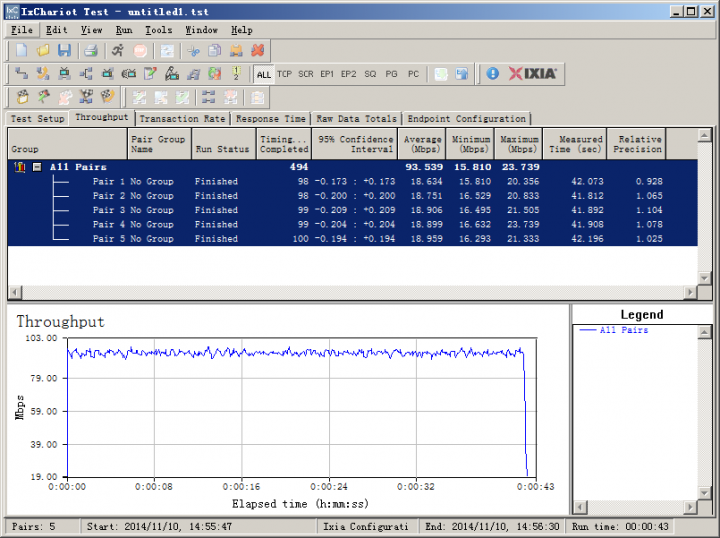This screenshot has height=538, width=720.
Task: Click the 1 over 2 renumber icon
Action: tap(236, 73)
